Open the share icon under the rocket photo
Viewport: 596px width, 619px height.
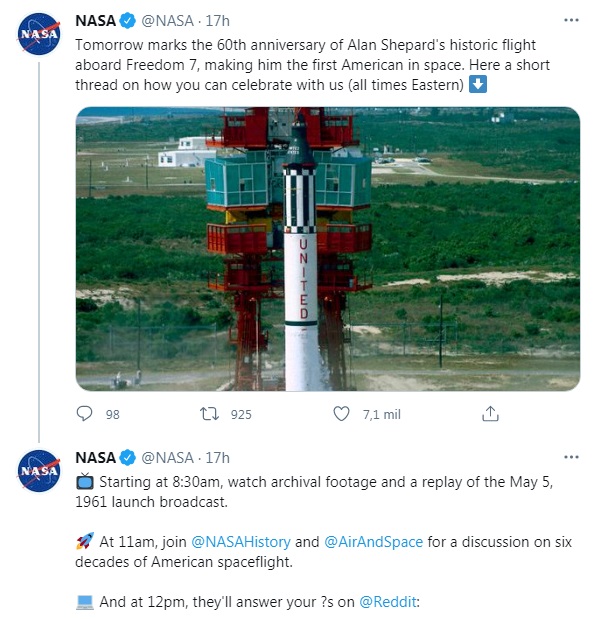click(490, 414)
